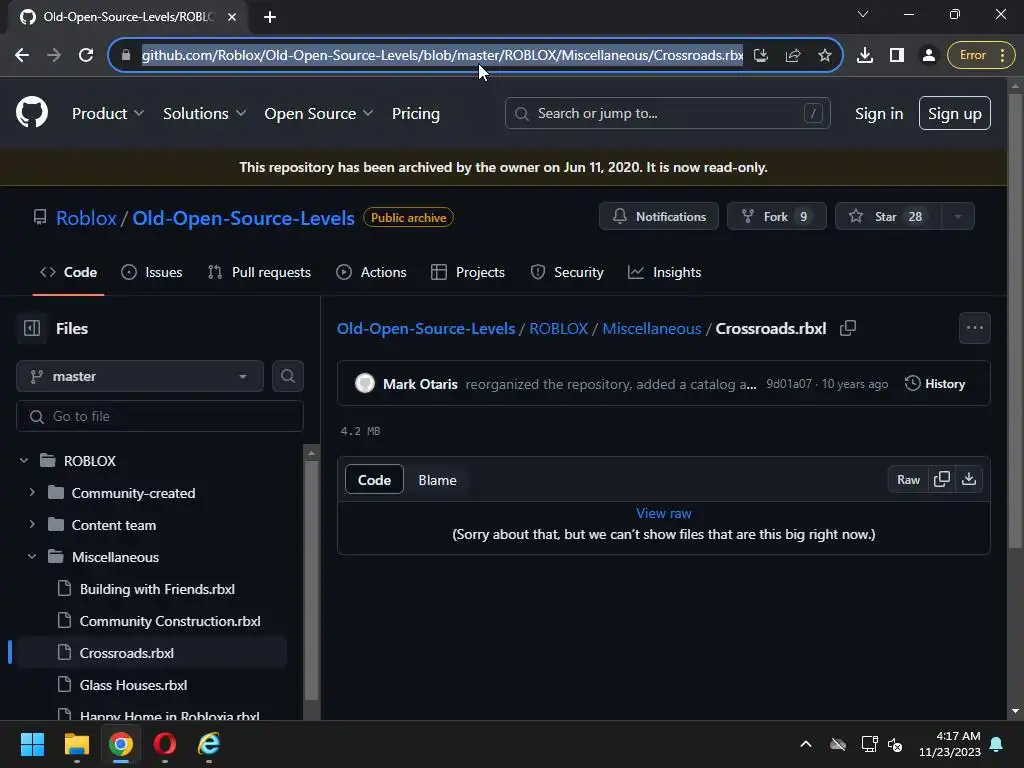The image size is (1024, 768).
Task: Switch to the Issues tab
Action: tap(152, 272)
